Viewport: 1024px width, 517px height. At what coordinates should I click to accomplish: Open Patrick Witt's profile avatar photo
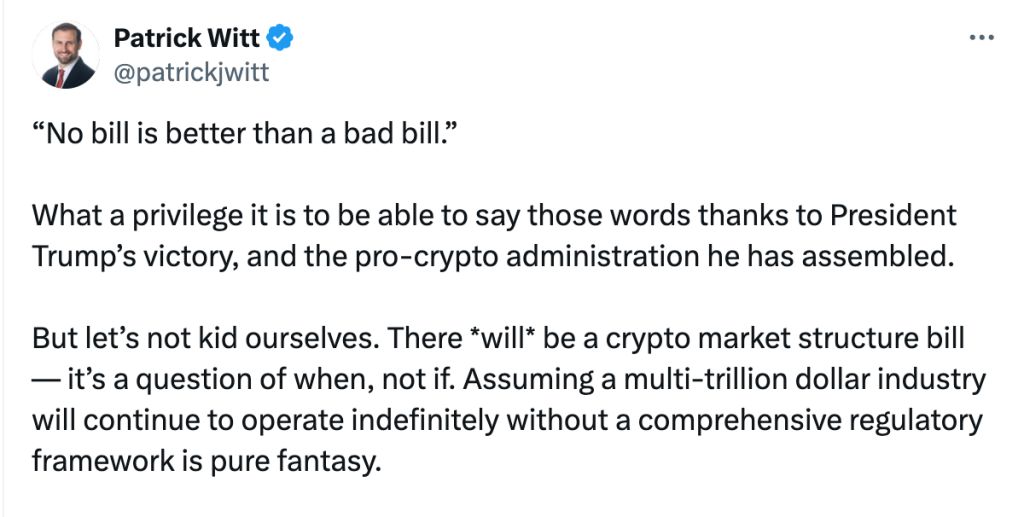pyautogui.click(x=65, y=55)
